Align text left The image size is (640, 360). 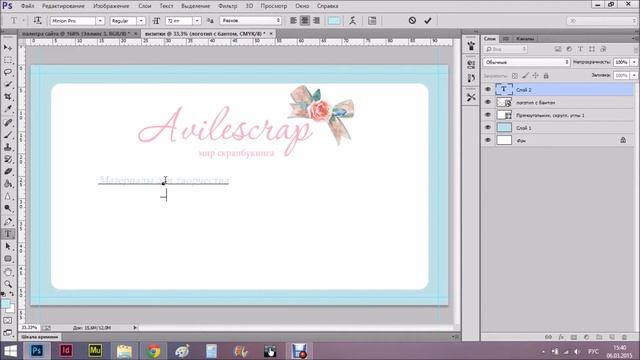tap(293, 20)
